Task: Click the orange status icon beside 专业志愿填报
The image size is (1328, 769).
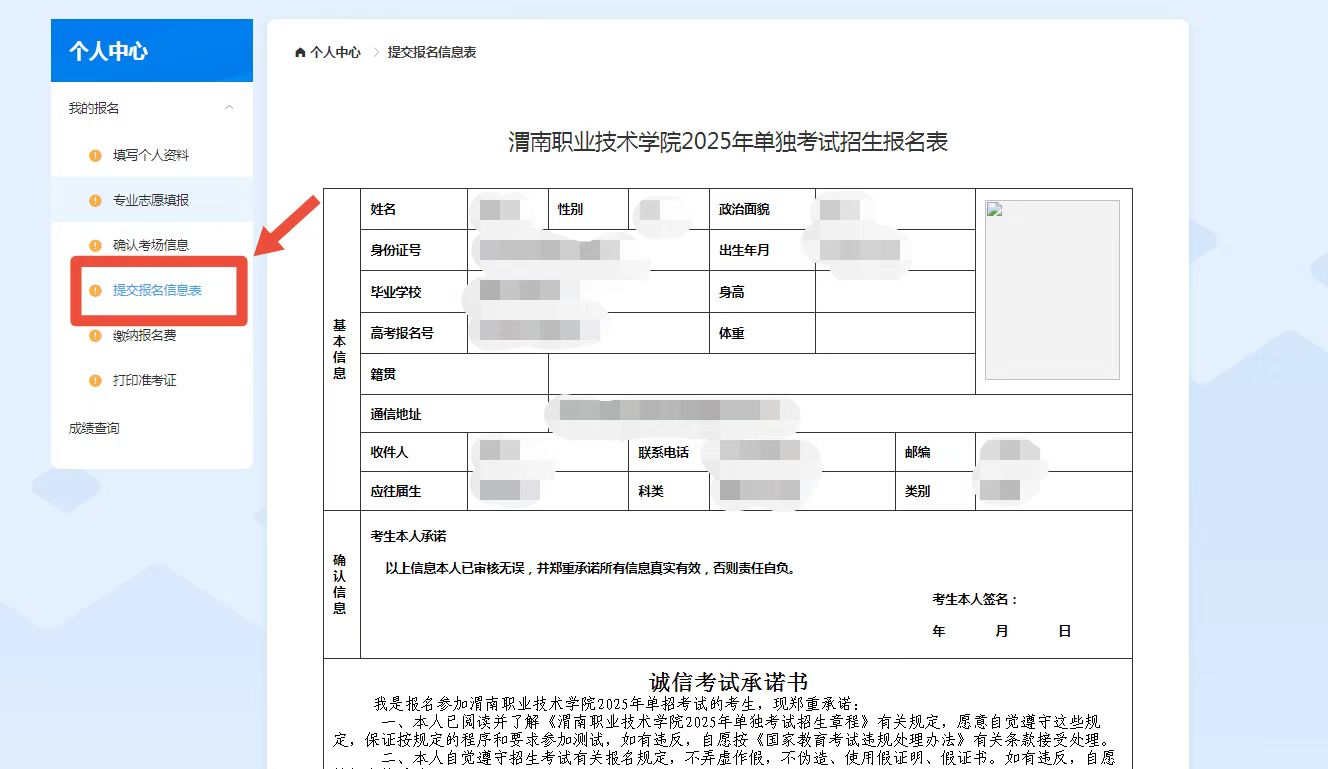Action: pos(96,200)
